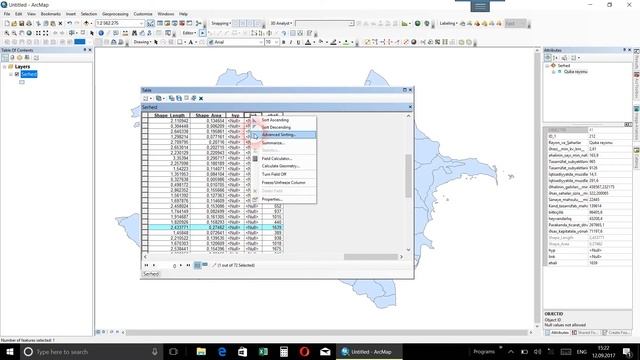Show selected records view button

pyautogui.click(x=204, y=265)
